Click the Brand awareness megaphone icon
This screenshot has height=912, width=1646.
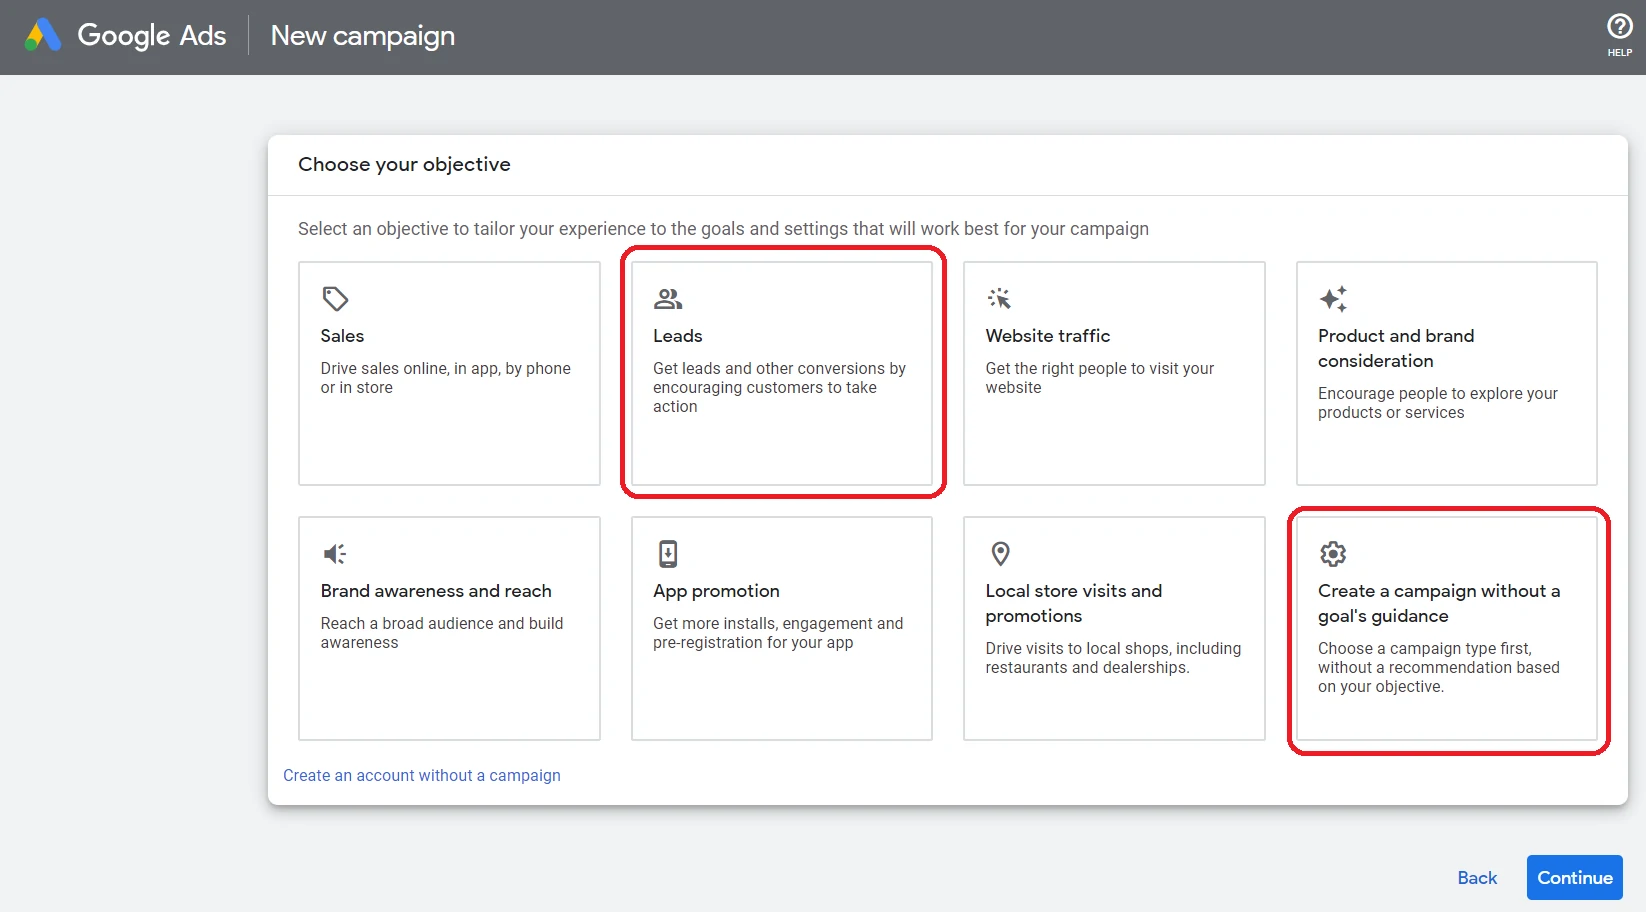pos(335,553)
